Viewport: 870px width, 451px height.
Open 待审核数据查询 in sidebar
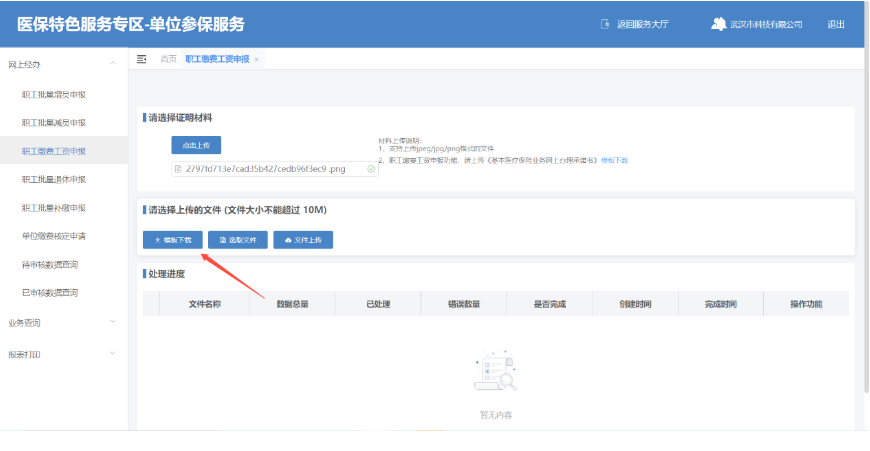coord(50,265)
